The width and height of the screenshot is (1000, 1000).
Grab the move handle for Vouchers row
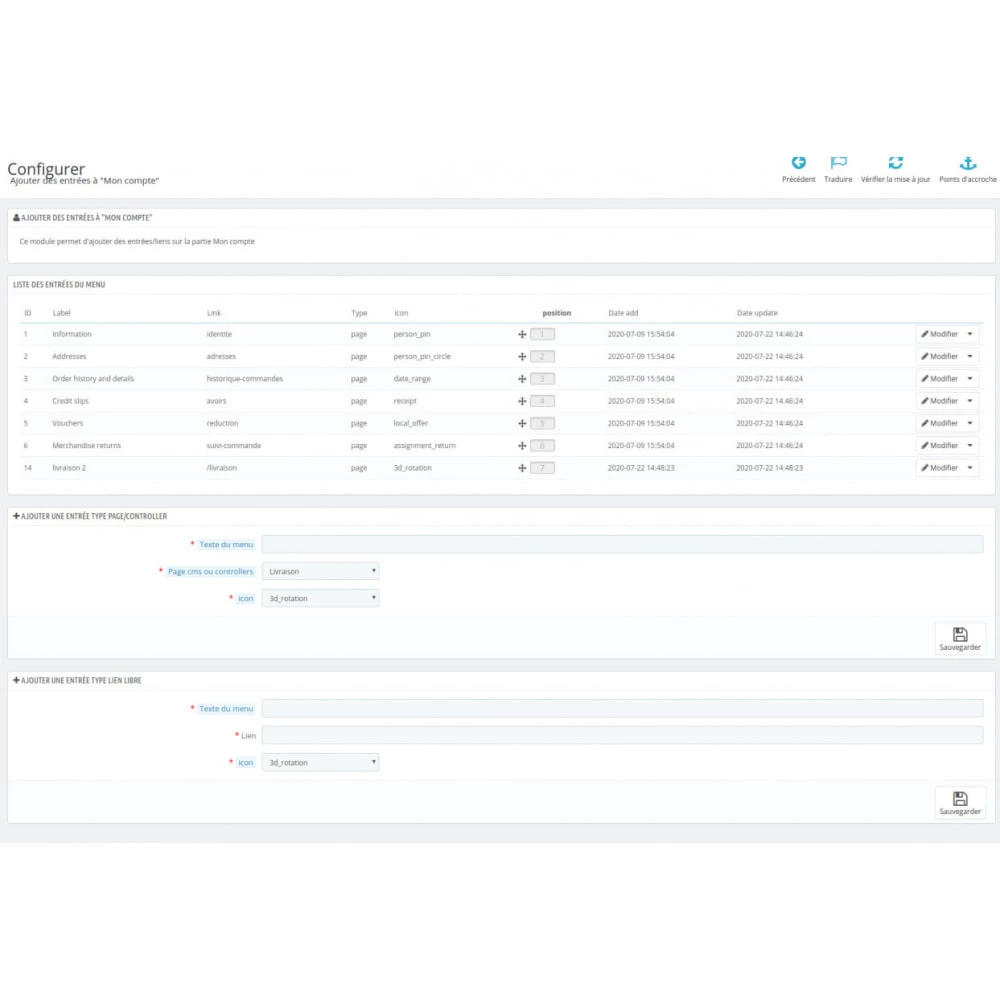pyautogui.click(x=522, y=423)
